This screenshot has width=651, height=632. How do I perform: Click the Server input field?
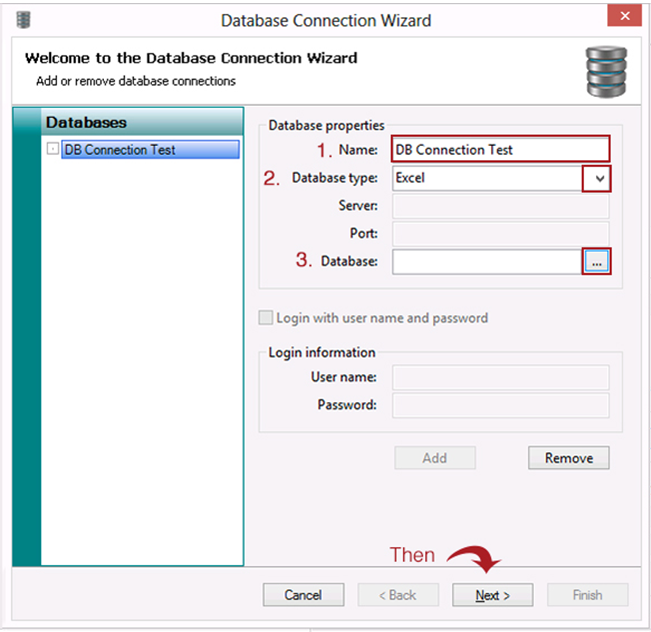pyautogui.click(x=500, y=206)
